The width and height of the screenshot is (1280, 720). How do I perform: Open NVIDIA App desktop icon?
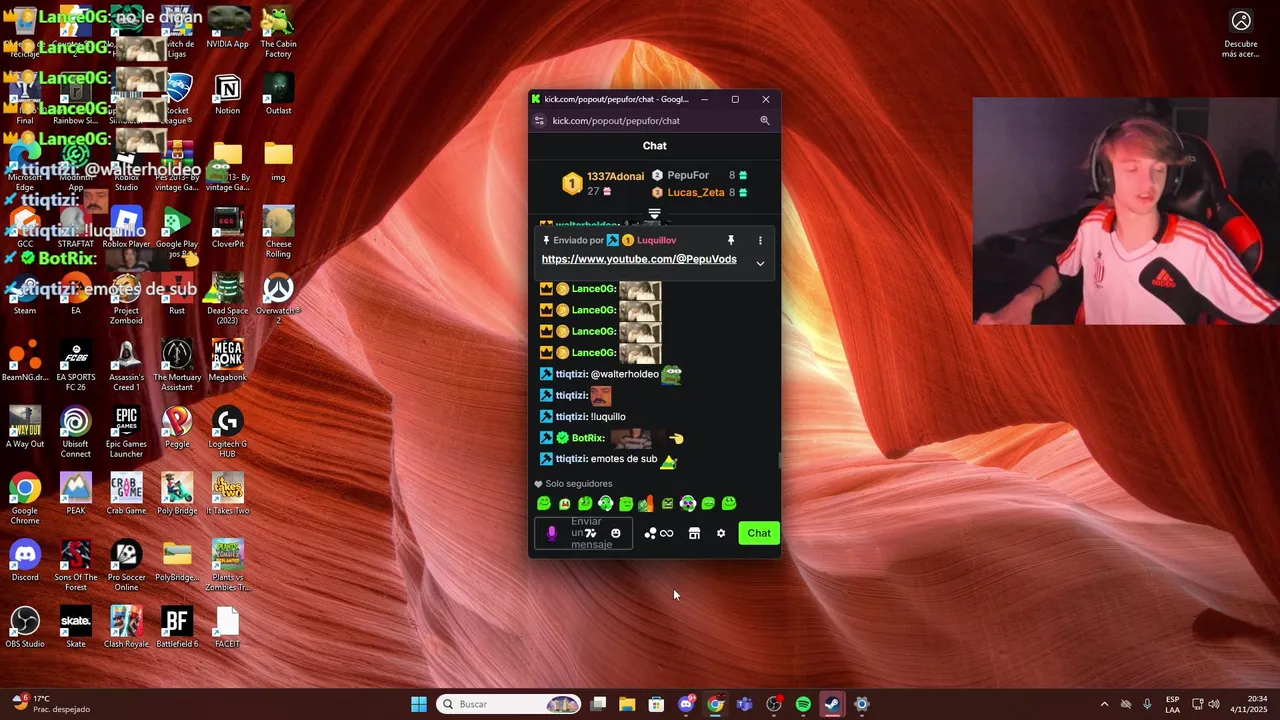227,28
